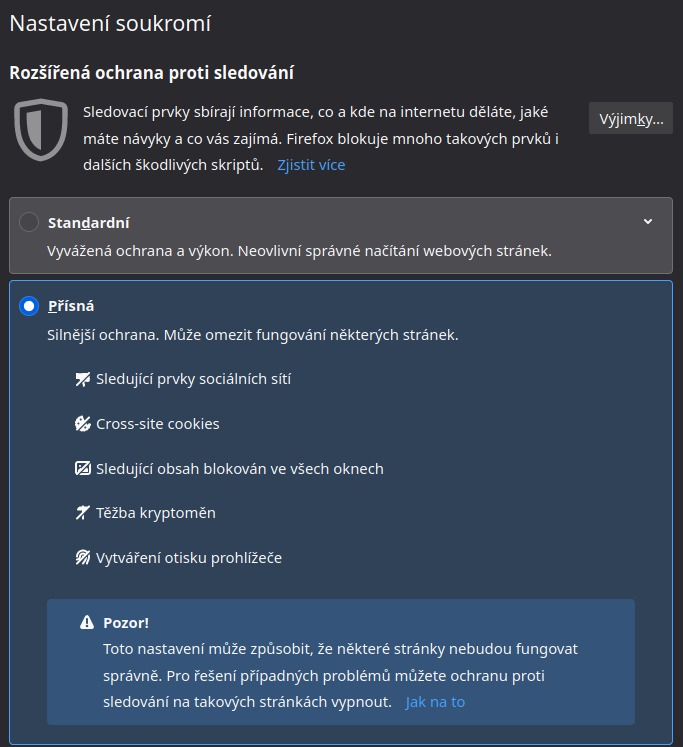Click the cryptominers (Těžba kryptoměn) icon
Viewport: 683px width, 747px height.
82,513
